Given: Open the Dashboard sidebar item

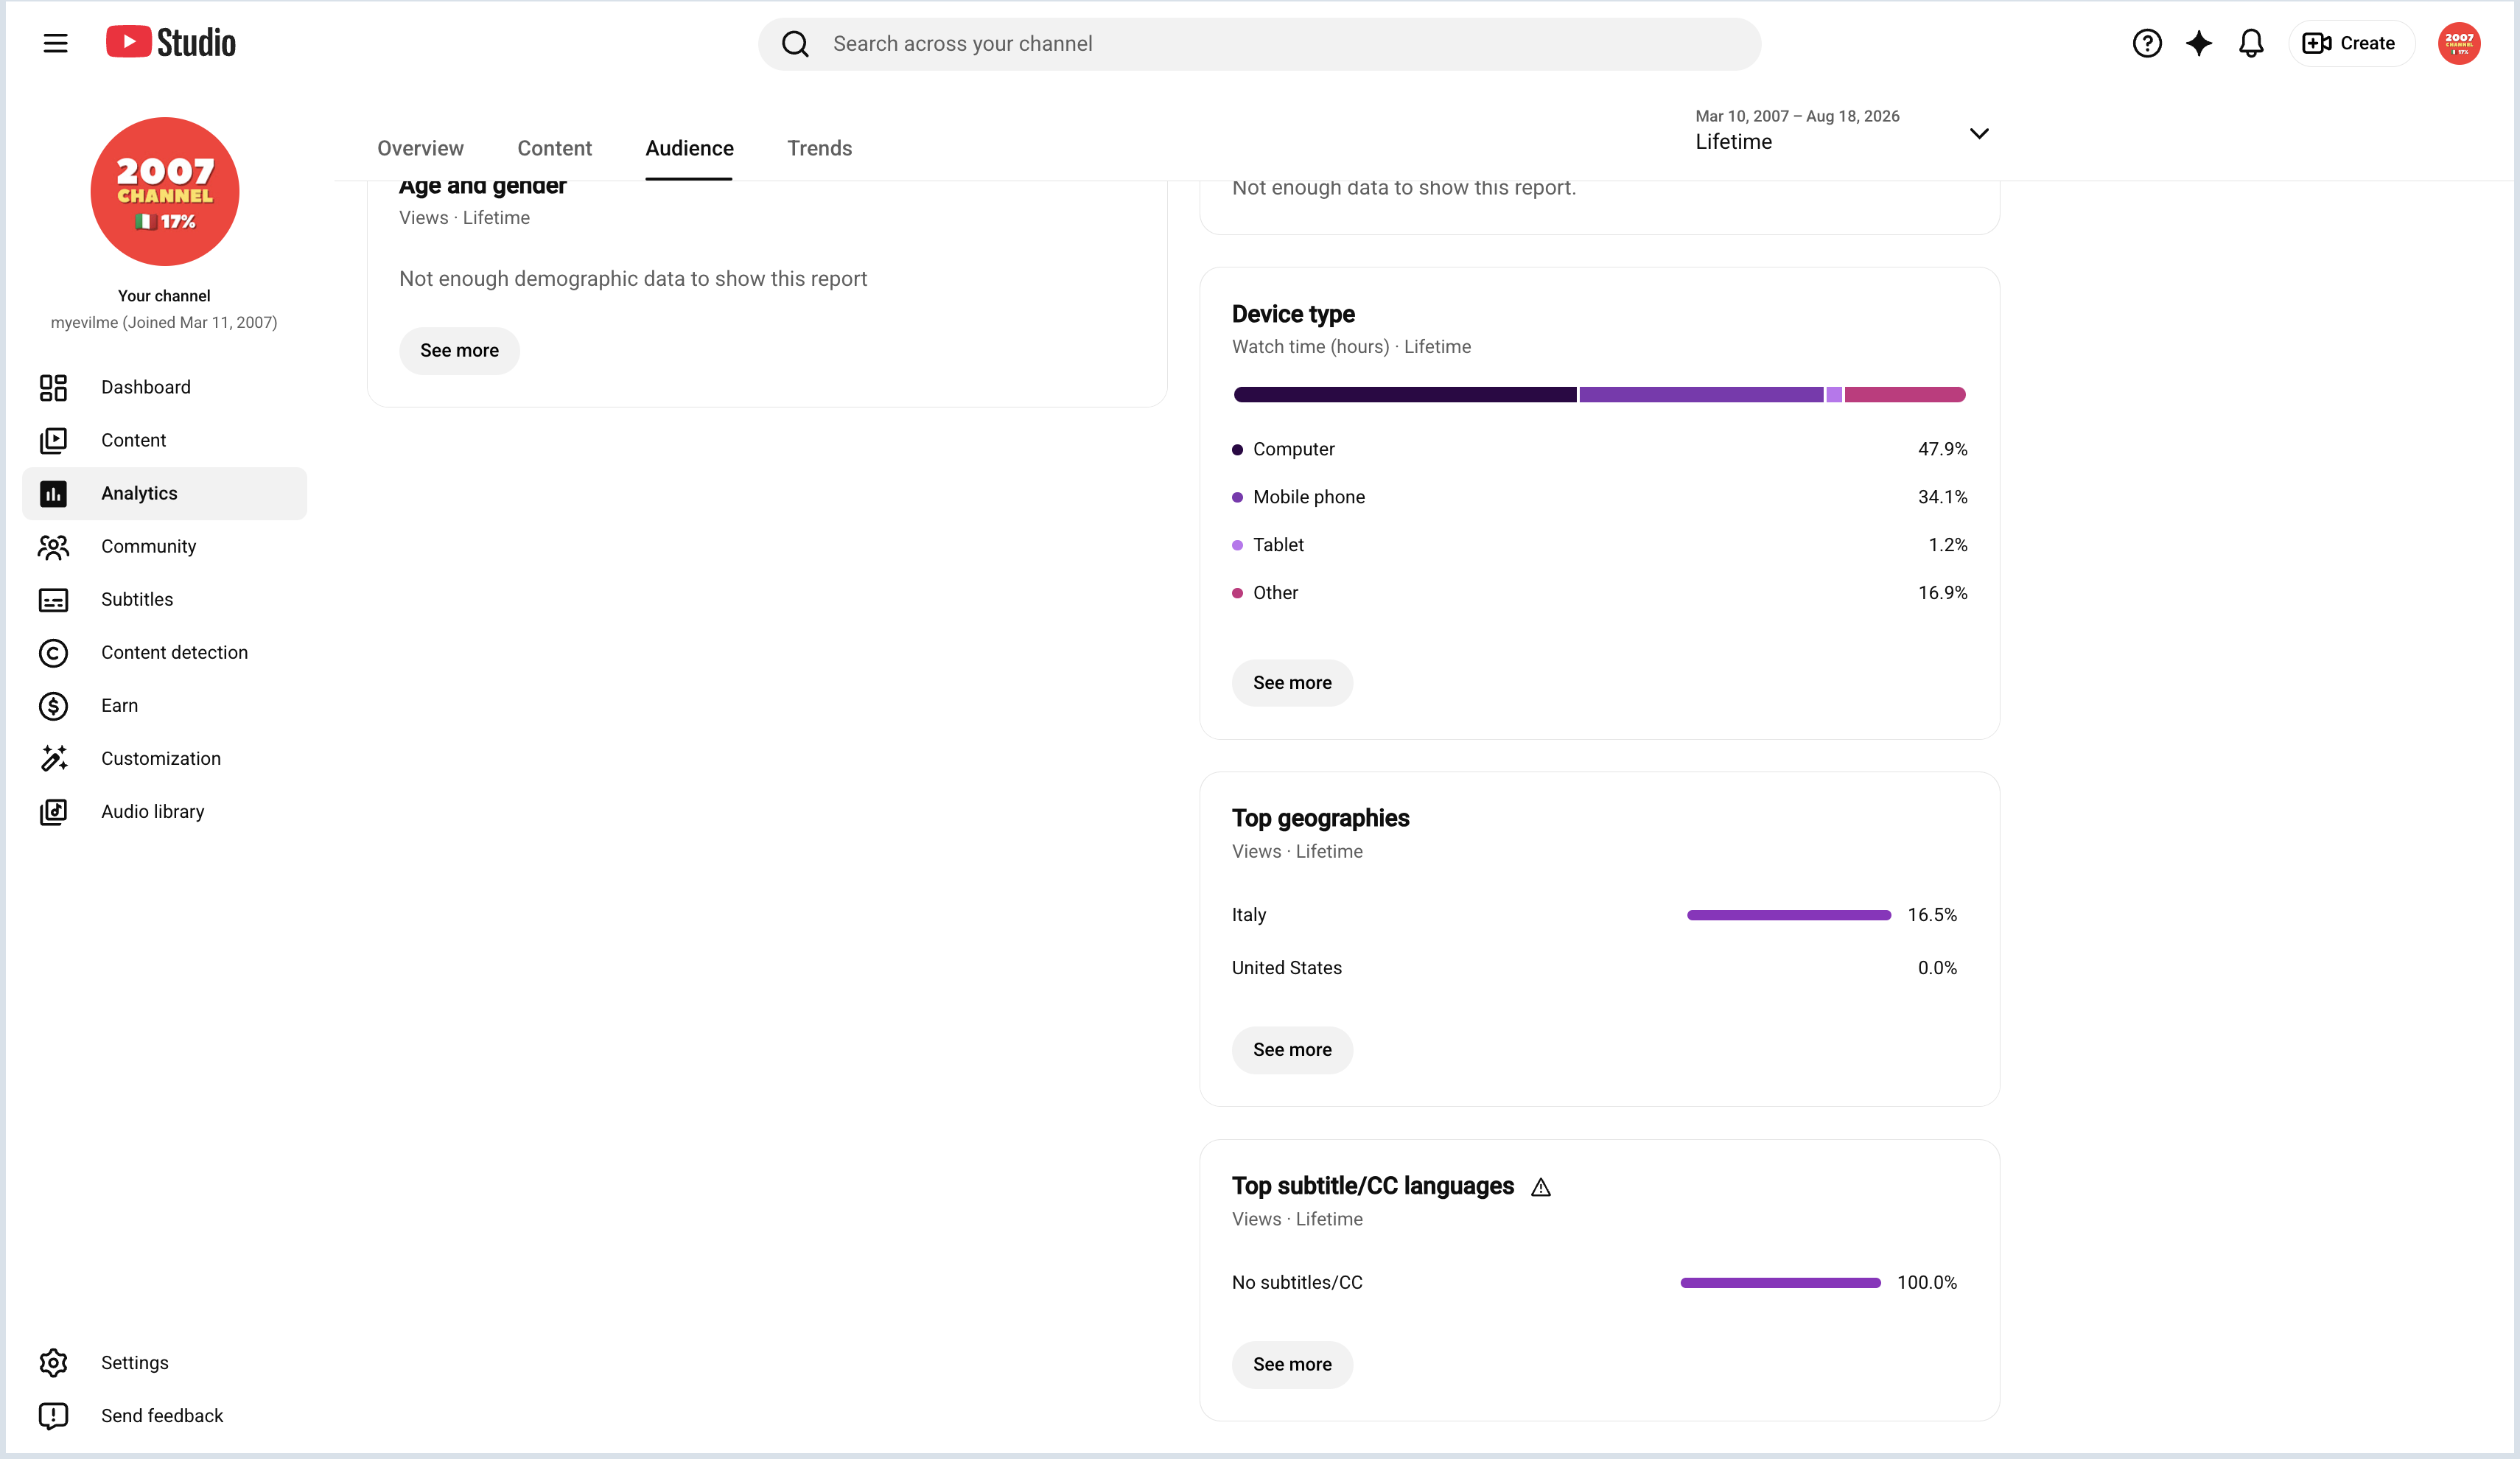Looking at the screenshot, I should (x=164, y=387).
